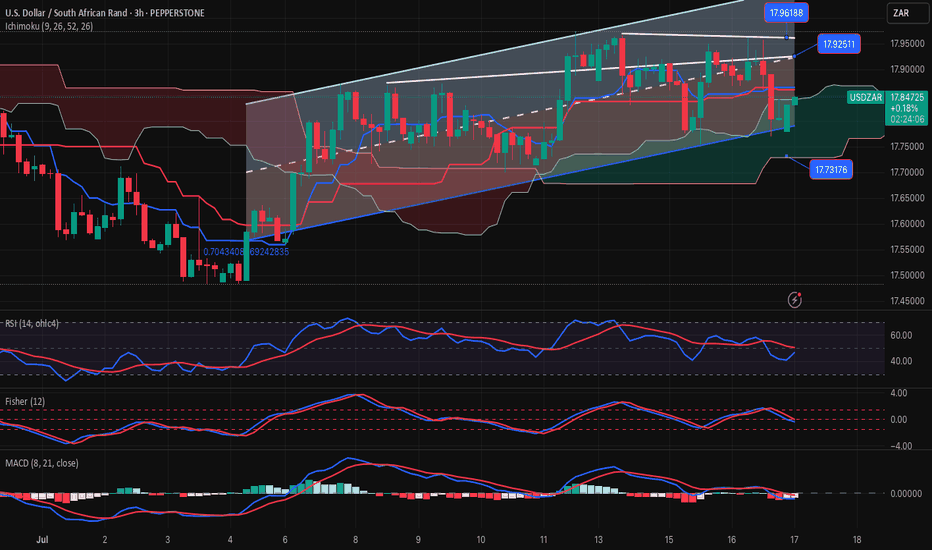This screenshot has width=932, height=550.
Task: Select the Ichimoku (9, 26, 52, 26) indicator label
Action: tap(49, 26)
